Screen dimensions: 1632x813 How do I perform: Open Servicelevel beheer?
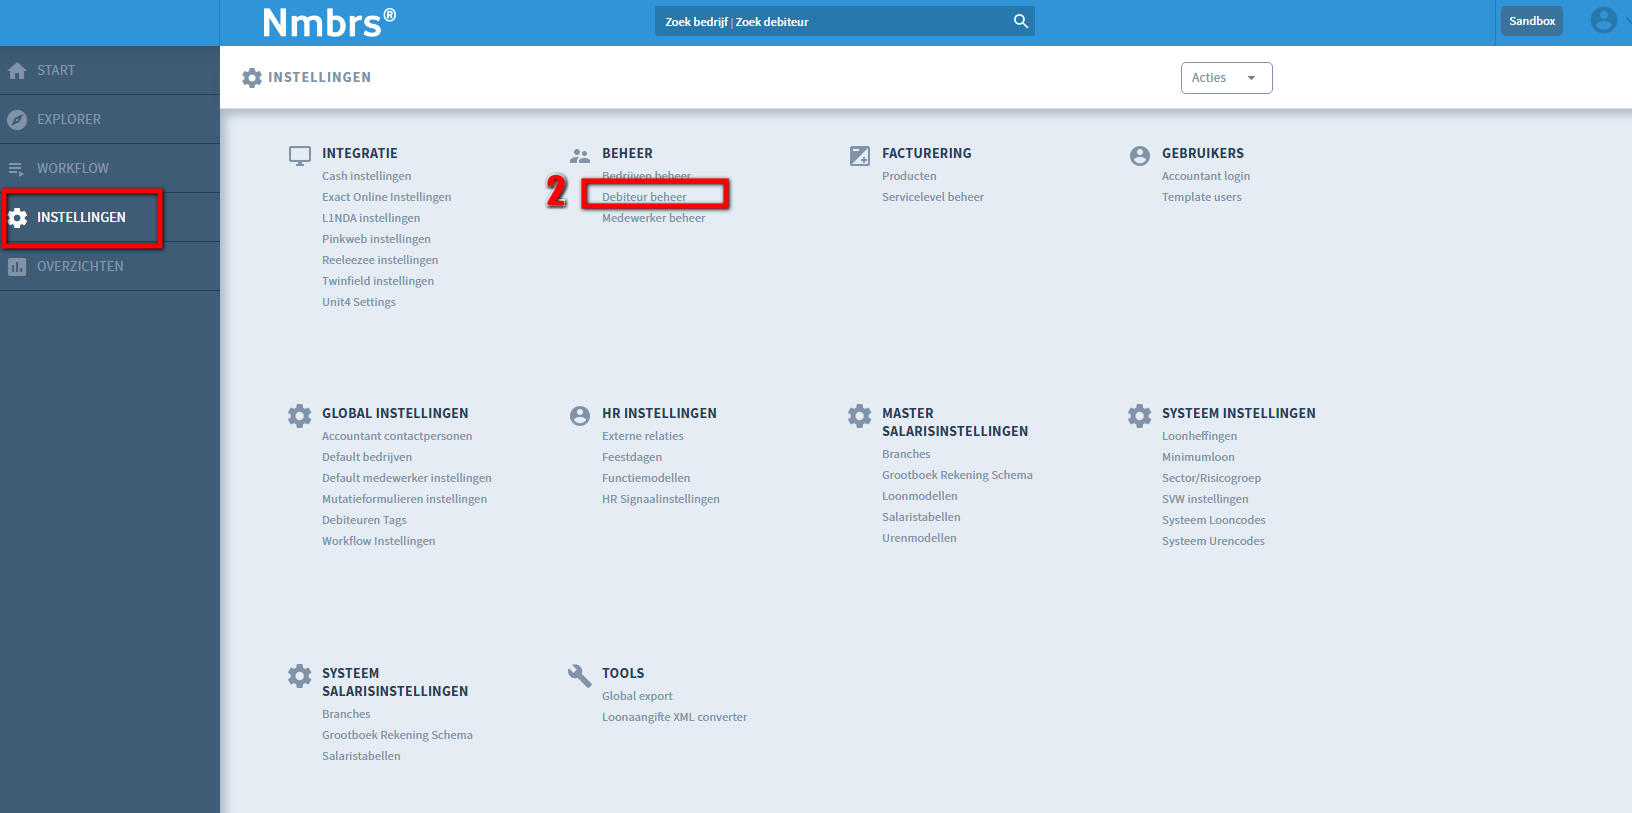point(933,197)
